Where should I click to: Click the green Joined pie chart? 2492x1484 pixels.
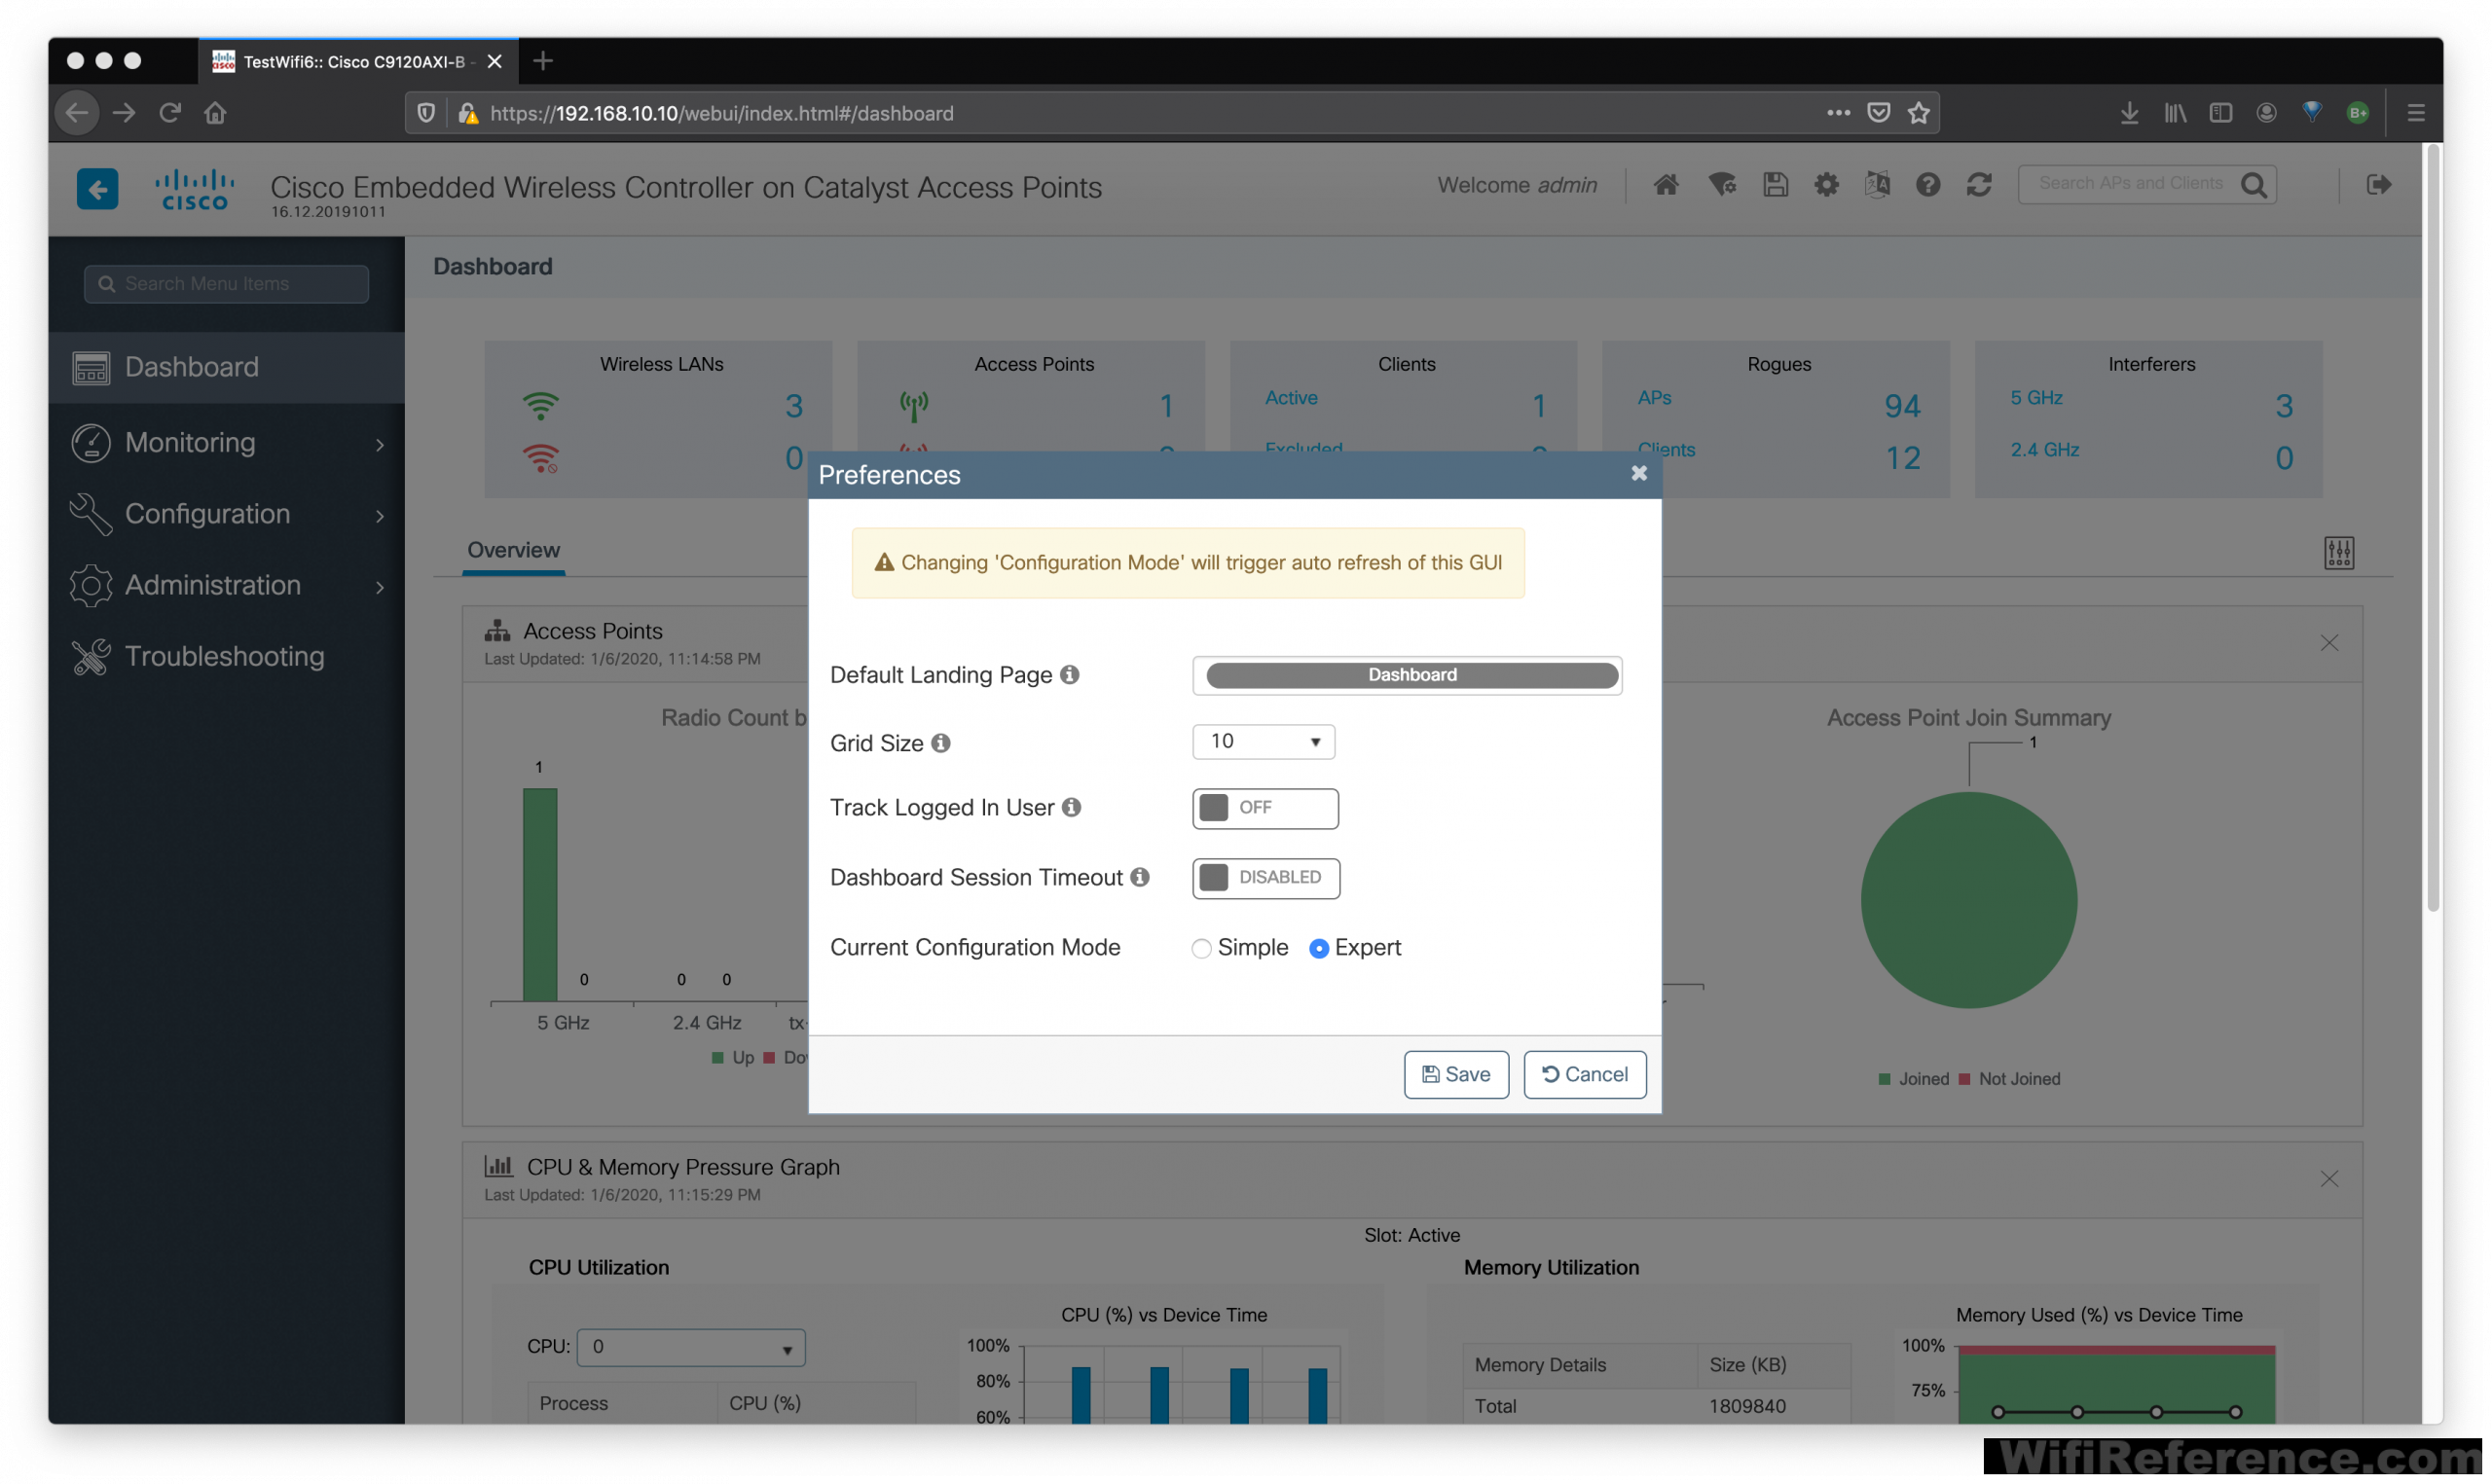pyautogui.click(x=1968, y=901)
